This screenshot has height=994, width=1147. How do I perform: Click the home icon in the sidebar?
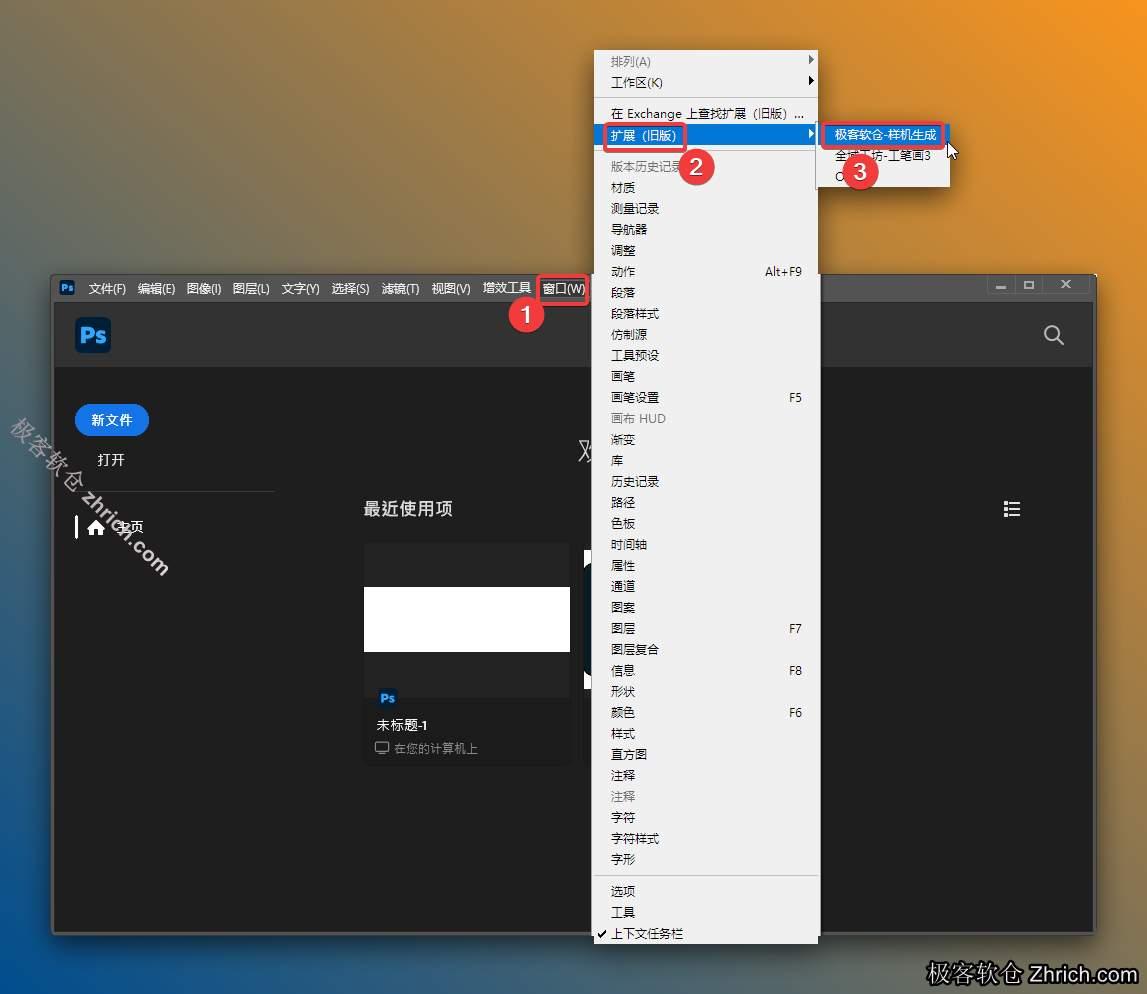coord(96,527)
